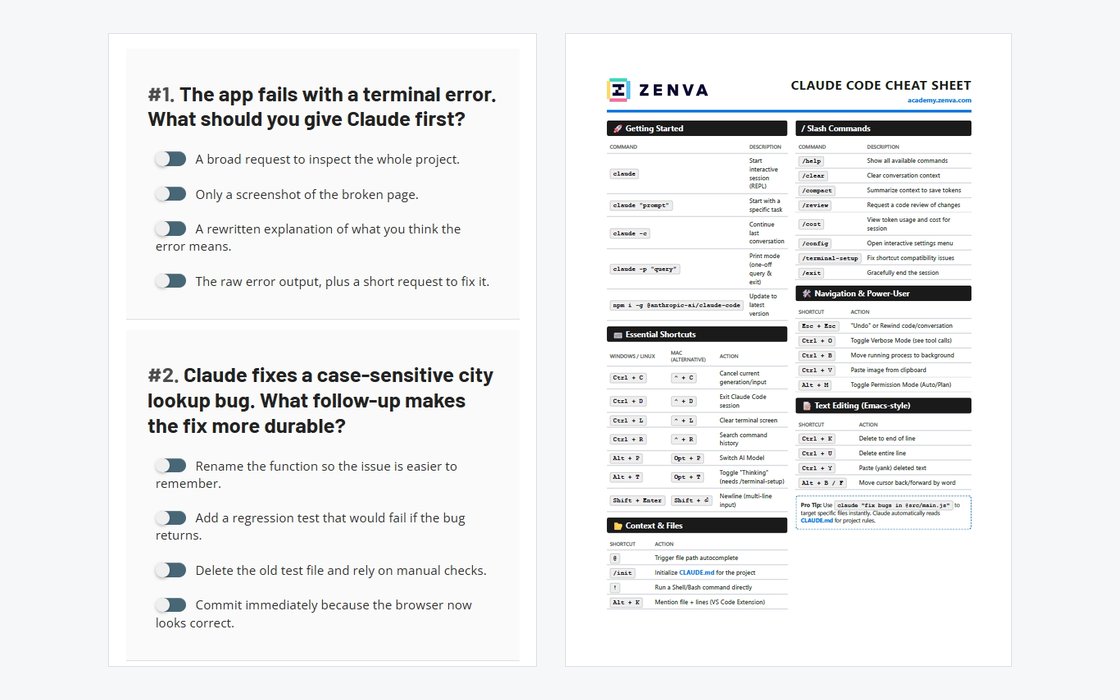Toggle 'Only a screenshot of the broken page'
Screen dimensions: 1120x700
171,194
